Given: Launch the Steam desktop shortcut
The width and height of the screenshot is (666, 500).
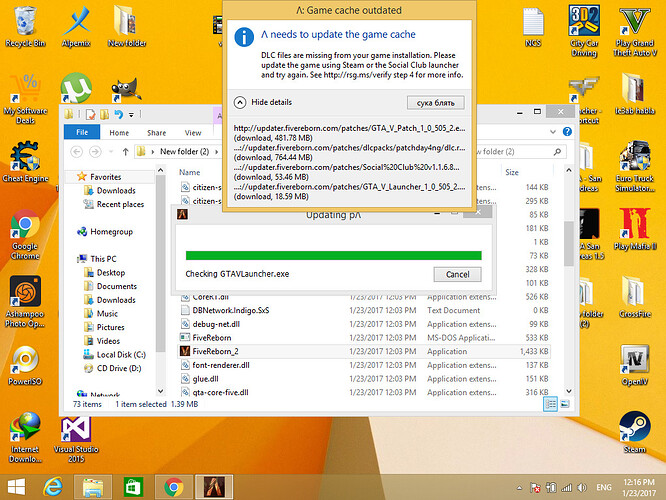Looking at the screenshot, I should (x=635, y=432).
